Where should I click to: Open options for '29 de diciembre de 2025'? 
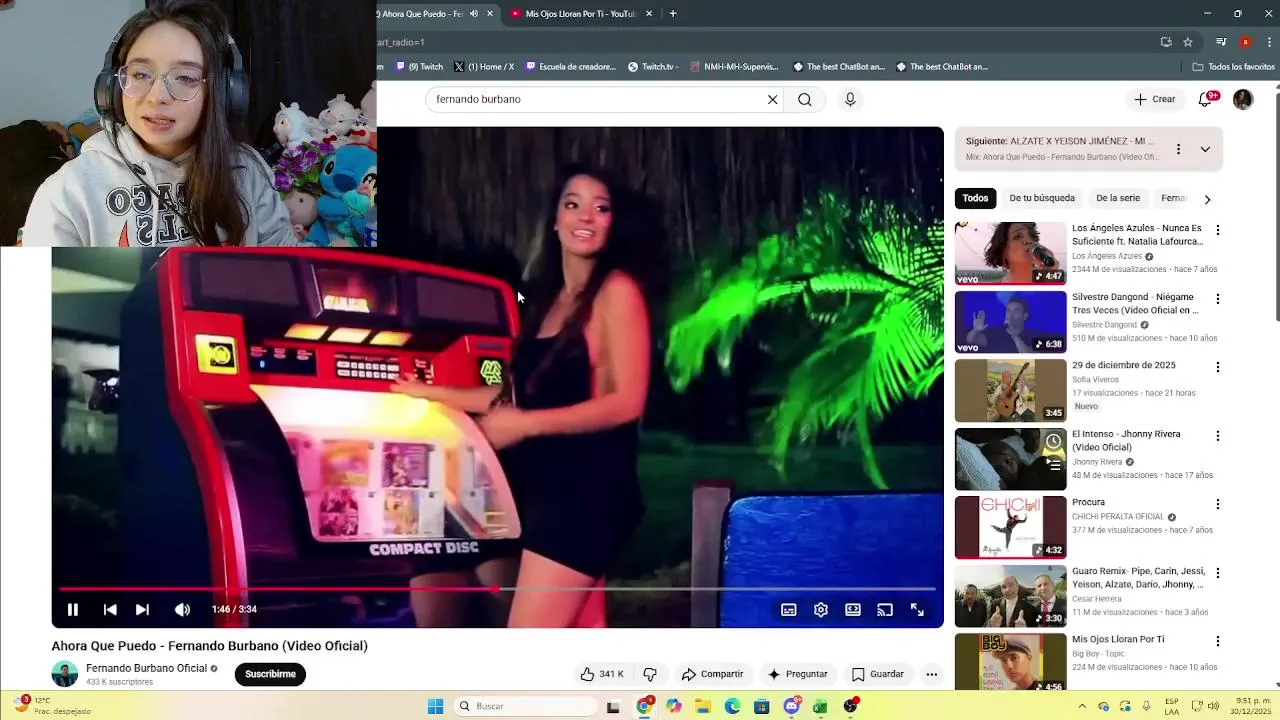1217,367
